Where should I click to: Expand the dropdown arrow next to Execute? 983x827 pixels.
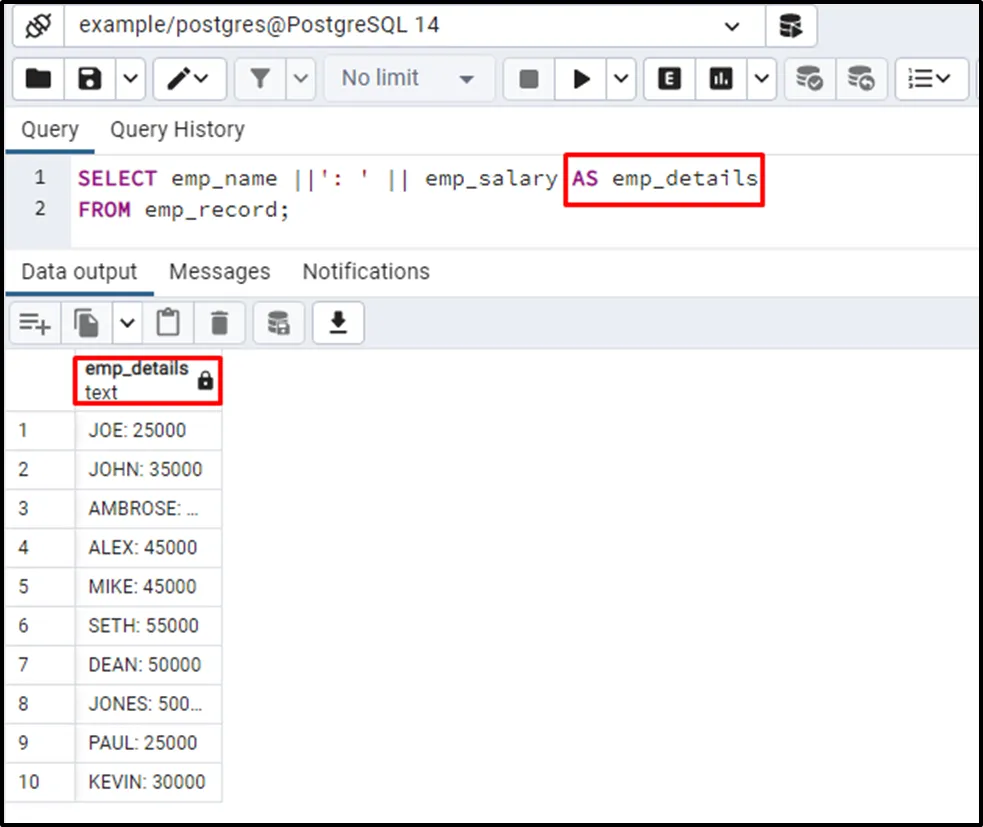(620, 79)
